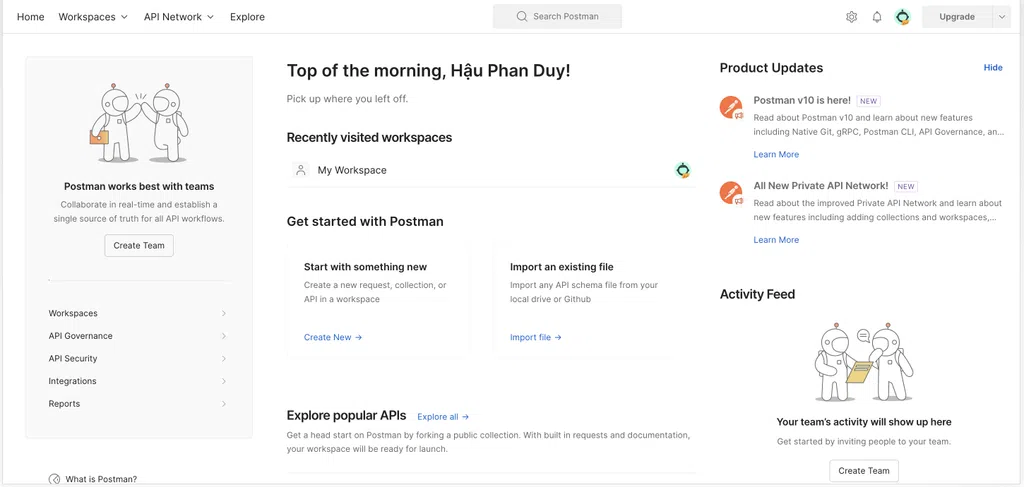Click the Create New link

[333, 338]
